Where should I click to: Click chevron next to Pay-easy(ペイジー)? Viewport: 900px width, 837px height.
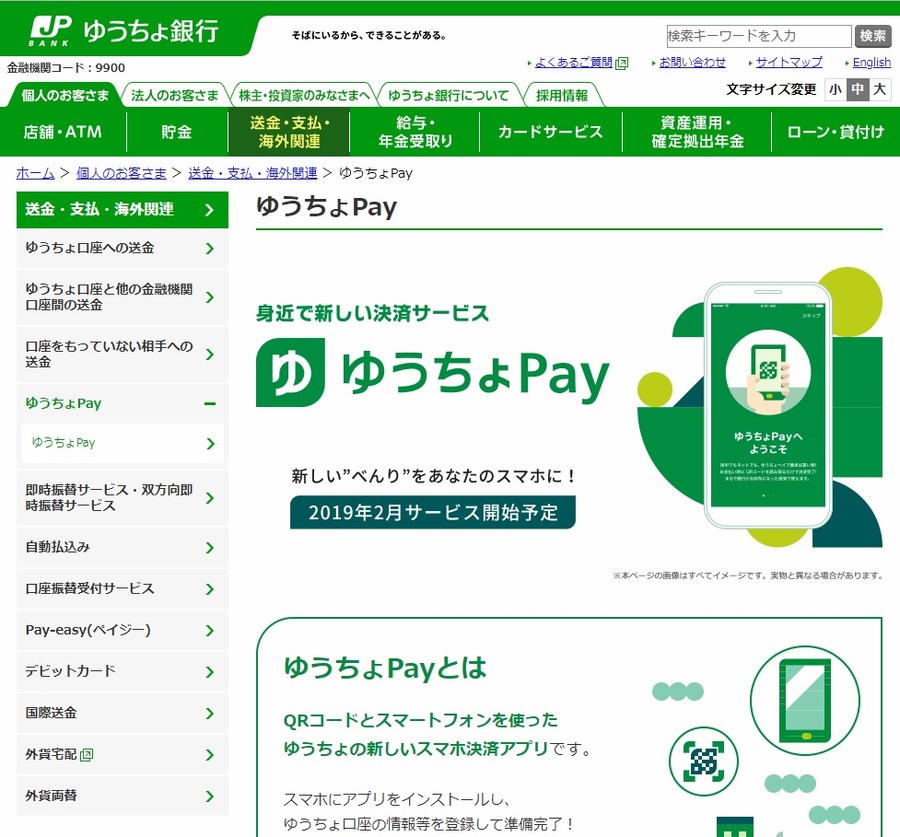[210, 631]
